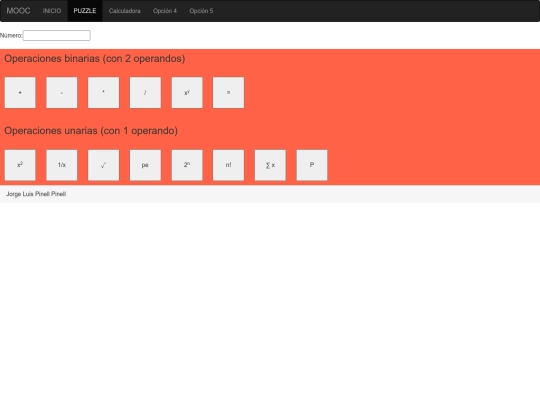Click the multiplication (*) button
The width and height of the screenshot is (540, 405).
tap(103, 93)
